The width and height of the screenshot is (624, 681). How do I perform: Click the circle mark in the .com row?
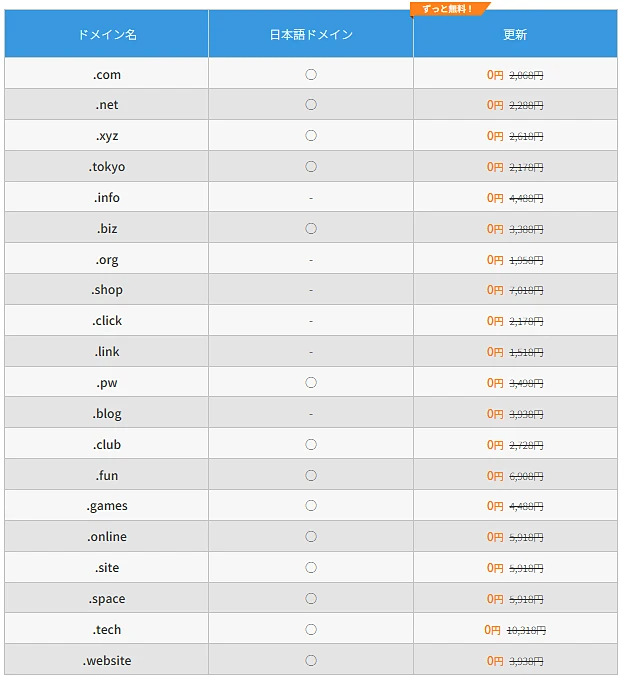tap(311, 74)
